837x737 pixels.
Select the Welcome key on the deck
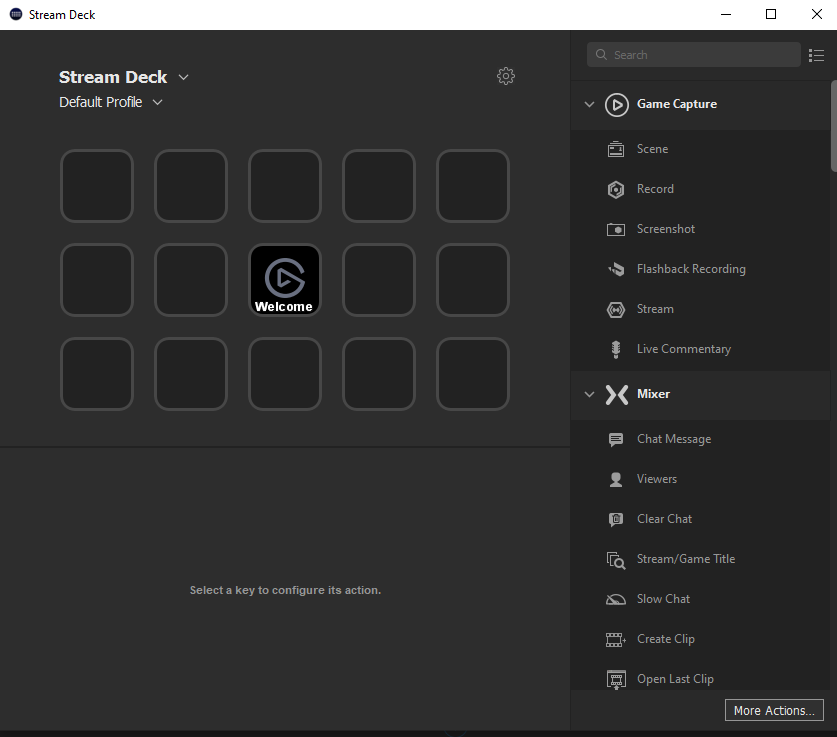[285, 280]
